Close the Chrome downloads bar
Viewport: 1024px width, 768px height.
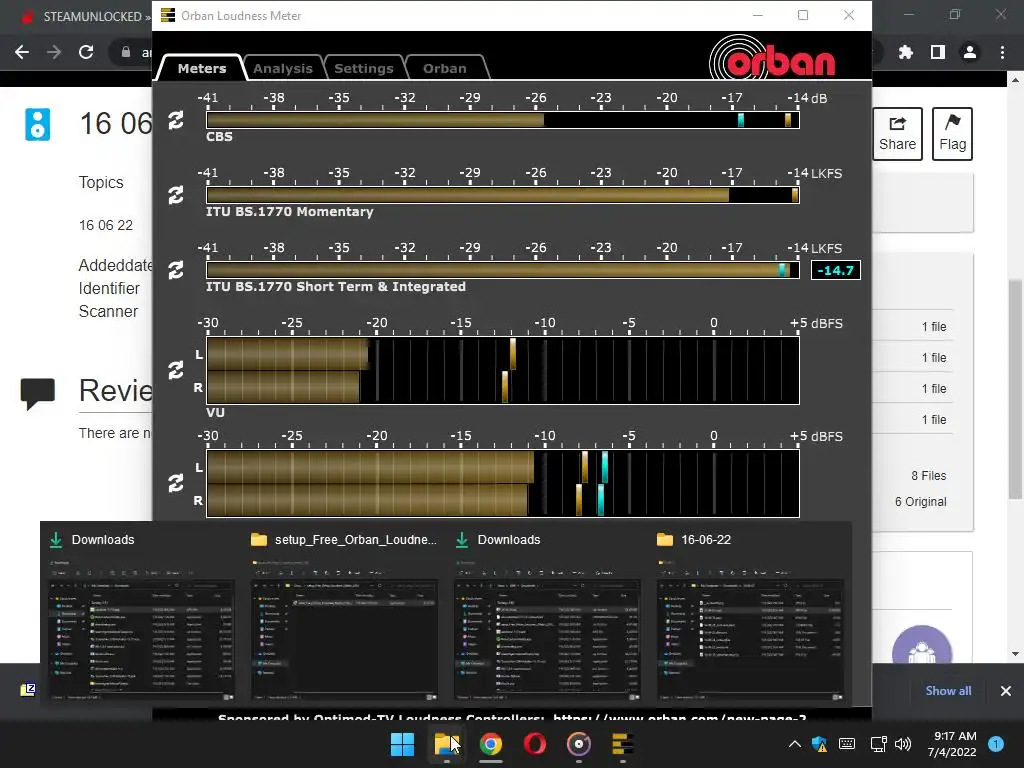pyautogui.click(x=1006, y=691)
